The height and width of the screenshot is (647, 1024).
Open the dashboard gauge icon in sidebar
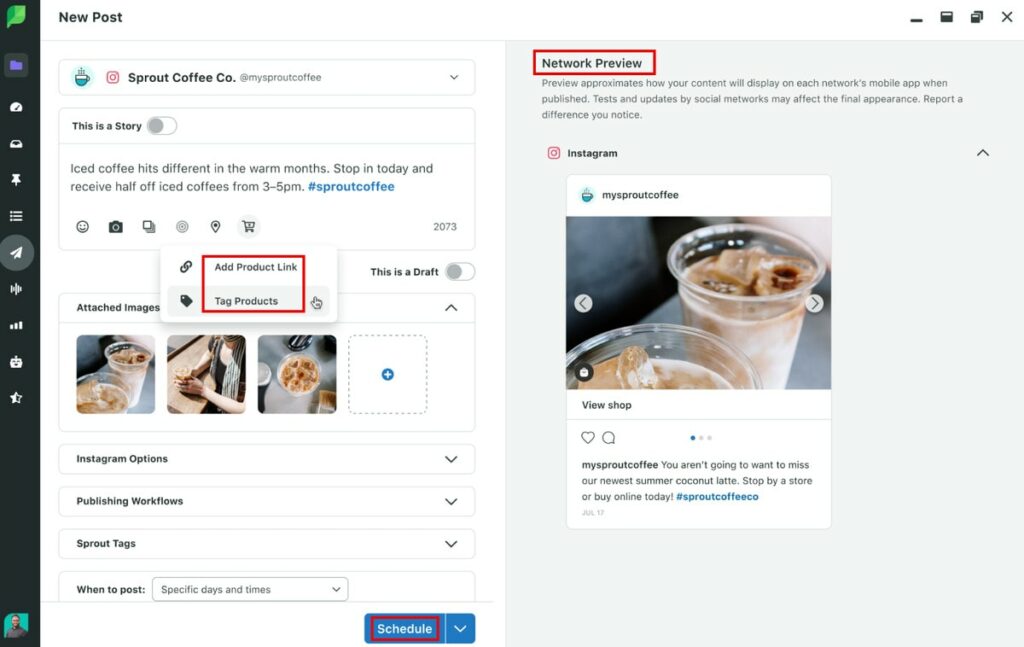(16, 106)
